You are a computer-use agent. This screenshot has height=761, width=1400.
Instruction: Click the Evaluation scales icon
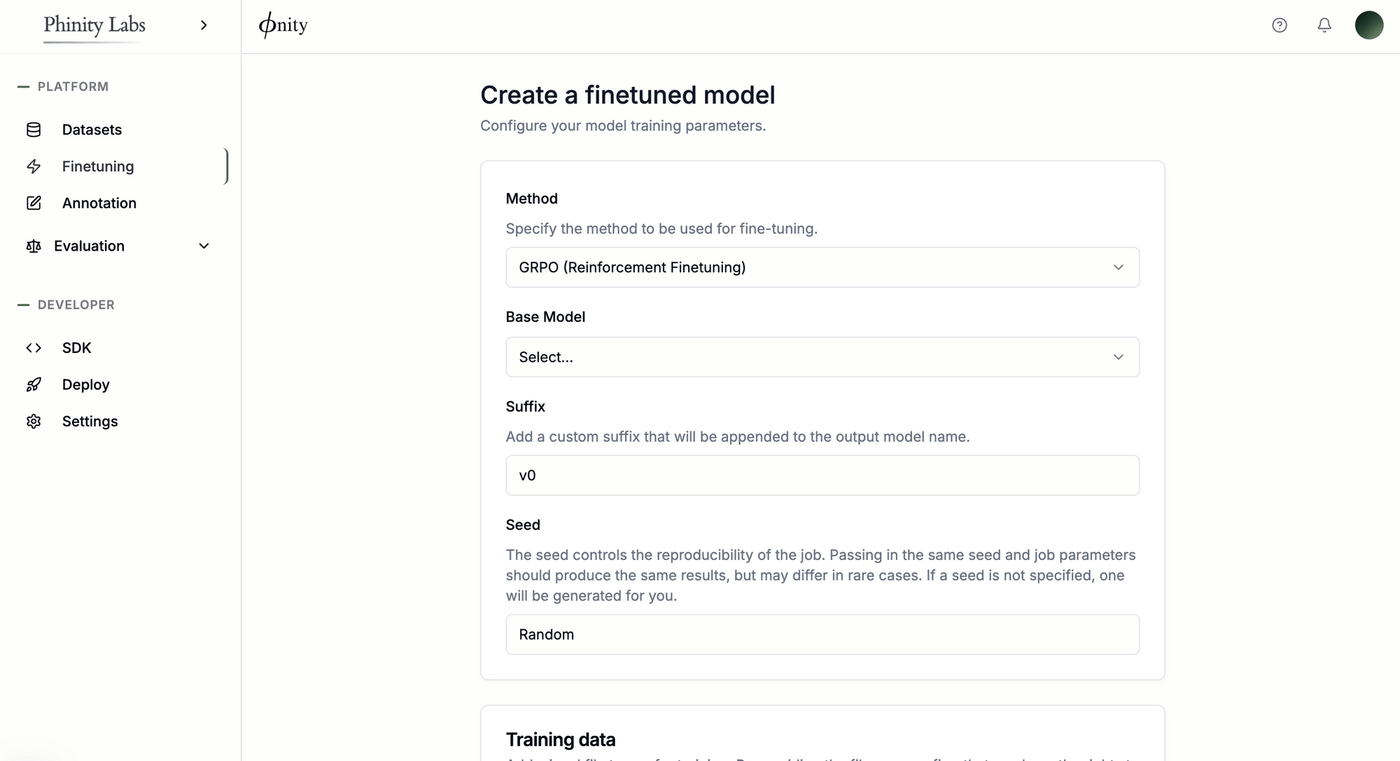coord(34,246)
